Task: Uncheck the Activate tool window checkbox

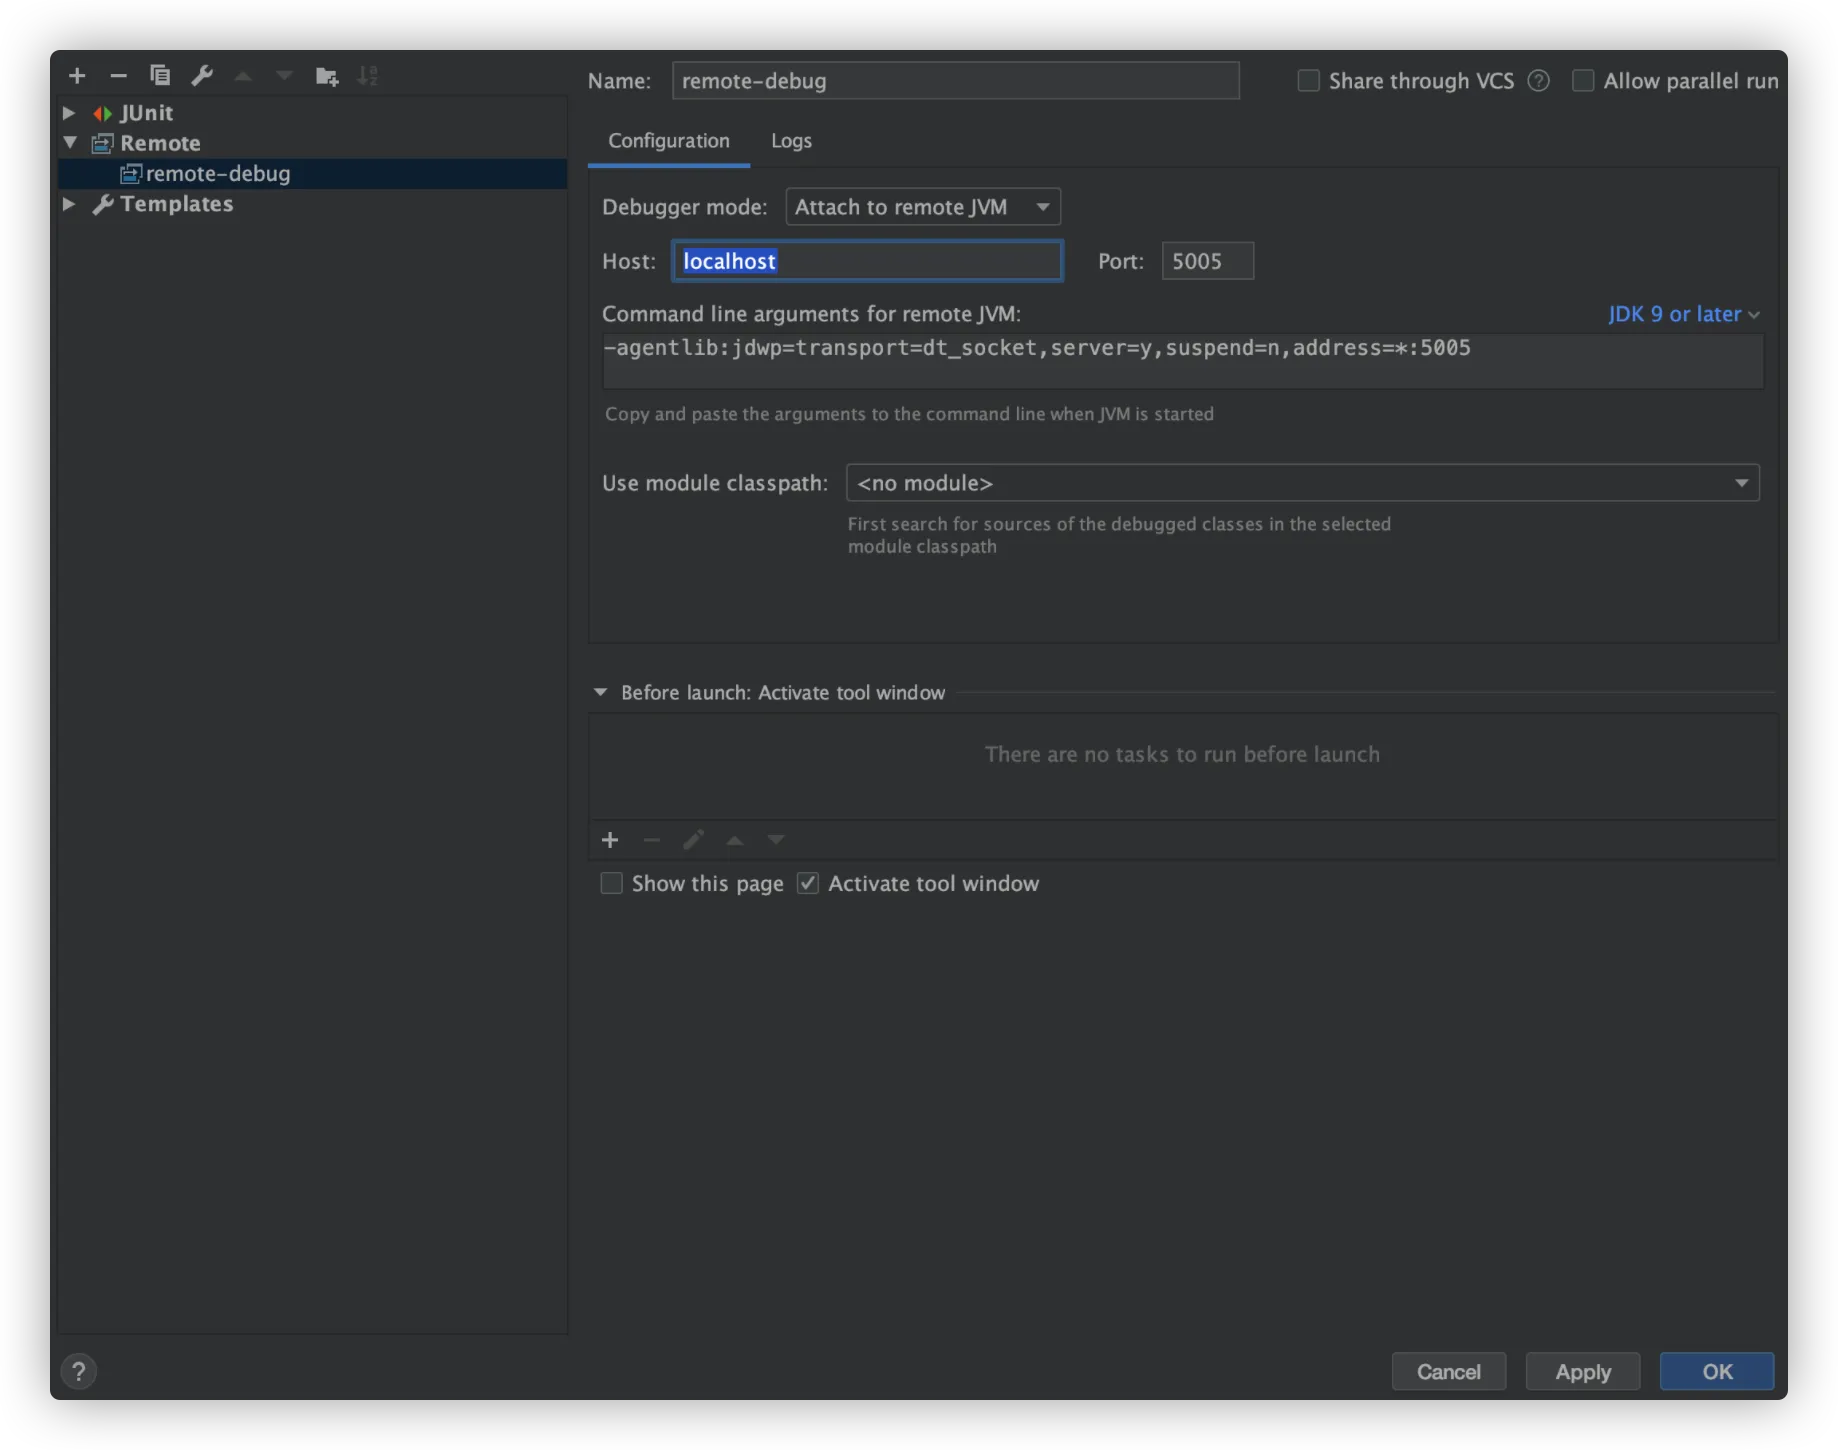Action: [808, 883]
